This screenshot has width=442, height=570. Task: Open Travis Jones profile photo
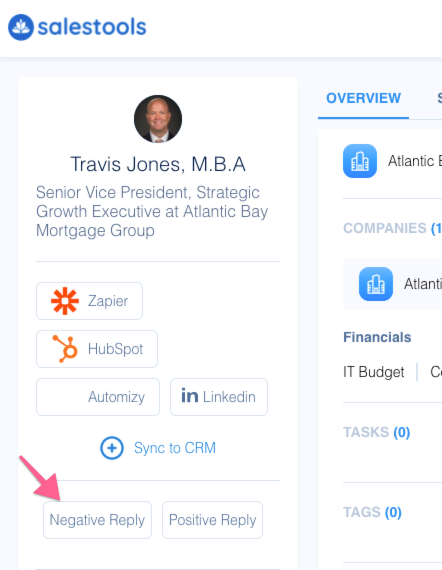point(158,119)
